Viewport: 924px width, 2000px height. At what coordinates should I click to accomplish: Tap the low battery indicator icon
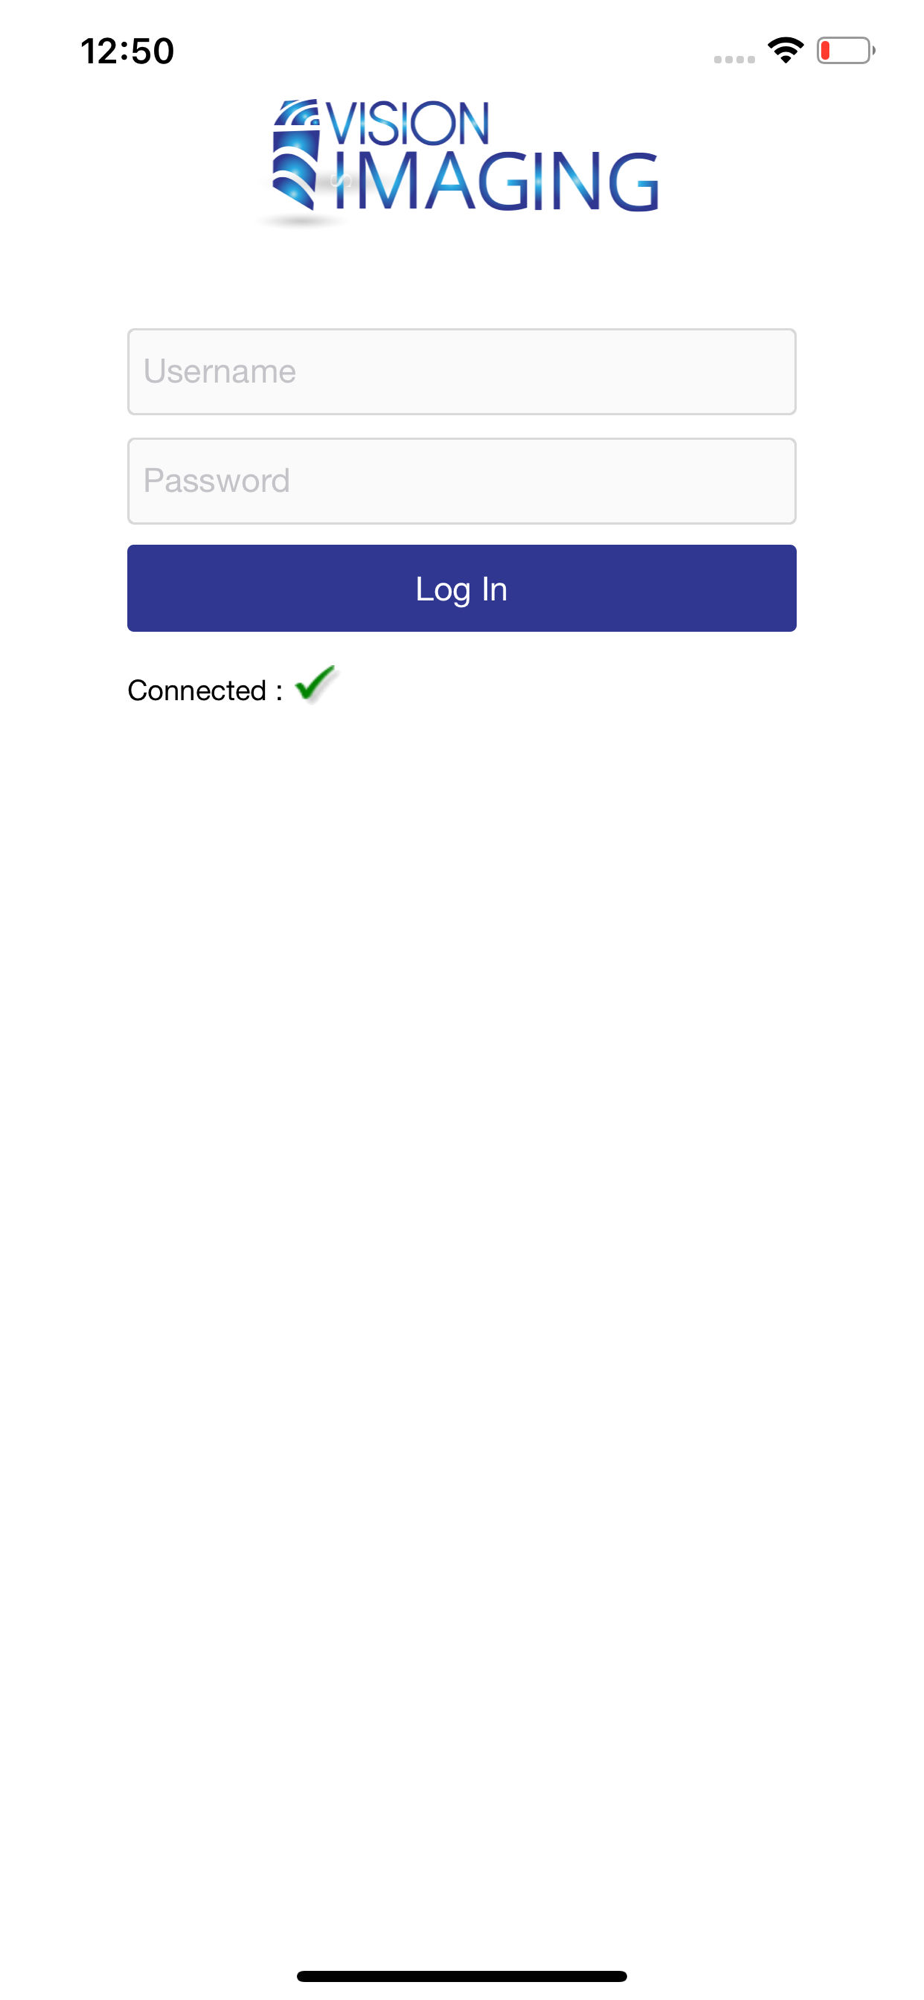(x=846, y=50)
